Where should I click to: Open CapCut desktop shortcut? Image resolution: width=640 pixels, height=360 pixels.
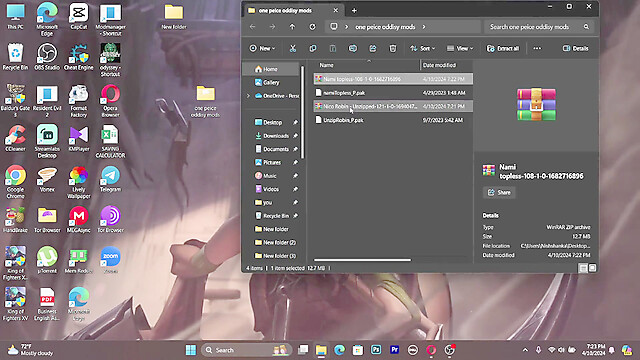[79, 17]
